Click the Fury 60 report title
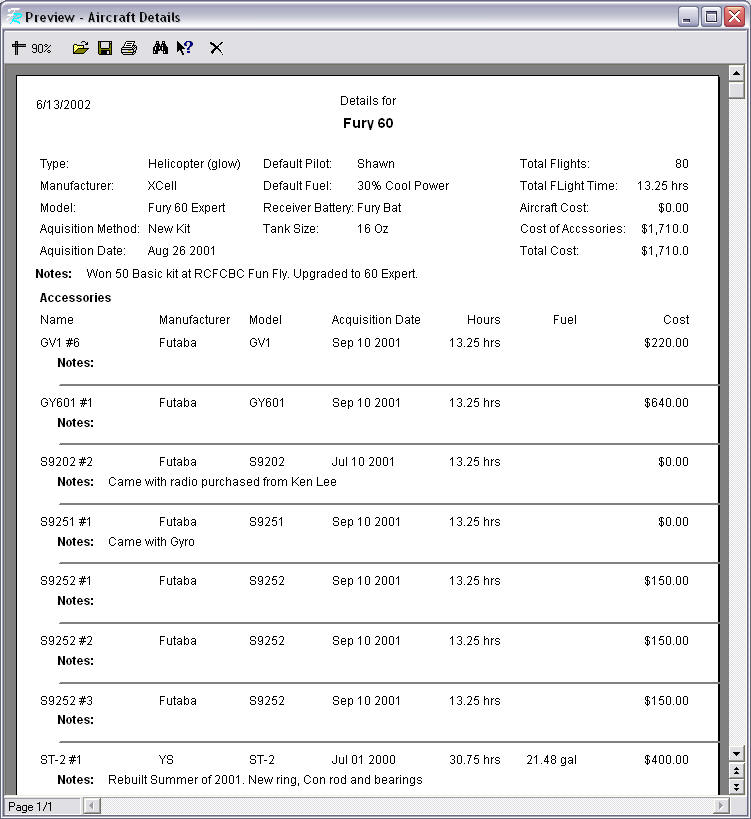 pos(368,124)
